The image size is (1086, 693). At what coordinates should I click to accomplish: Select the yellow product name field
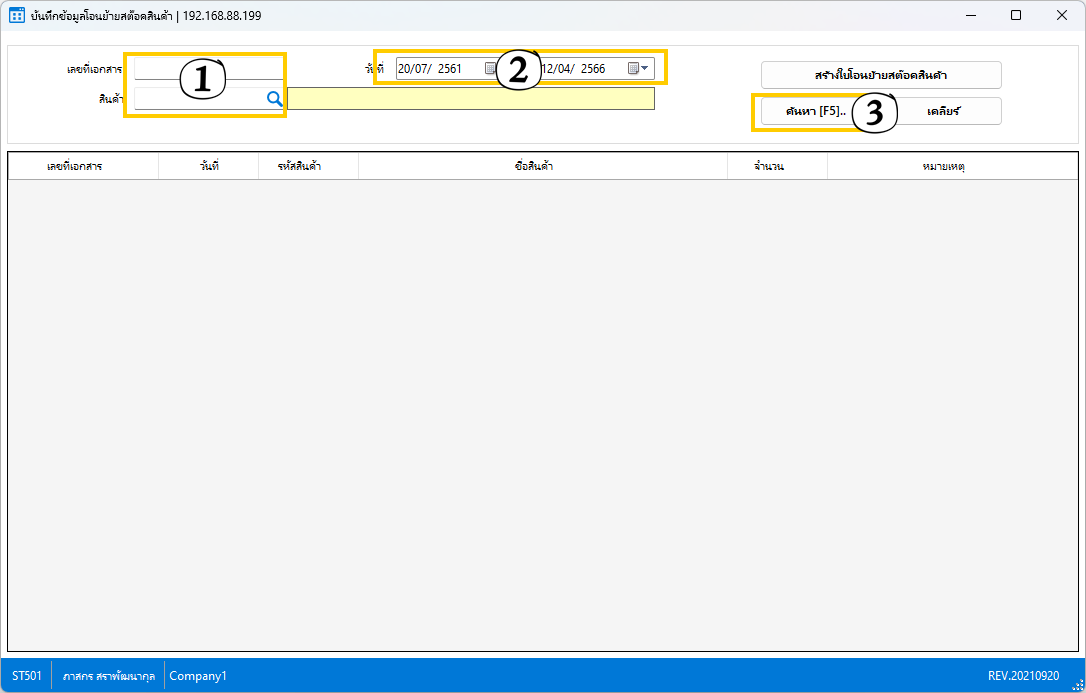point(470,98)
